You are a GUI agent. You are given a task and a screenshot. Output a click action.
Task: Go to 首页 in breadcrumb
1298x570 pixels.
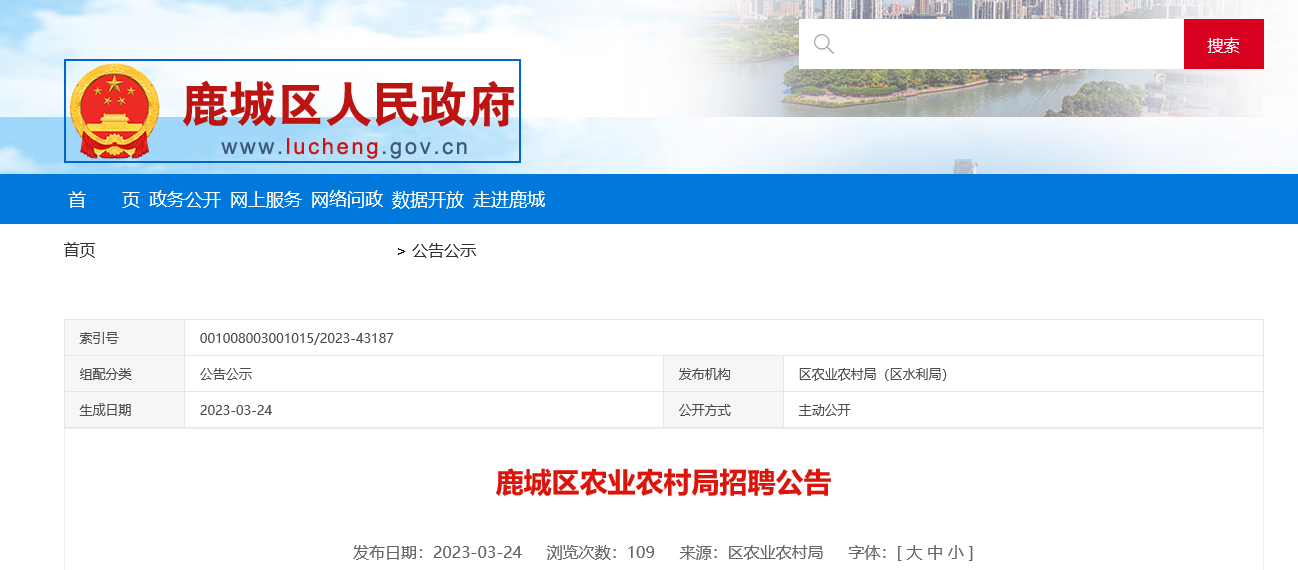(80, 250)
